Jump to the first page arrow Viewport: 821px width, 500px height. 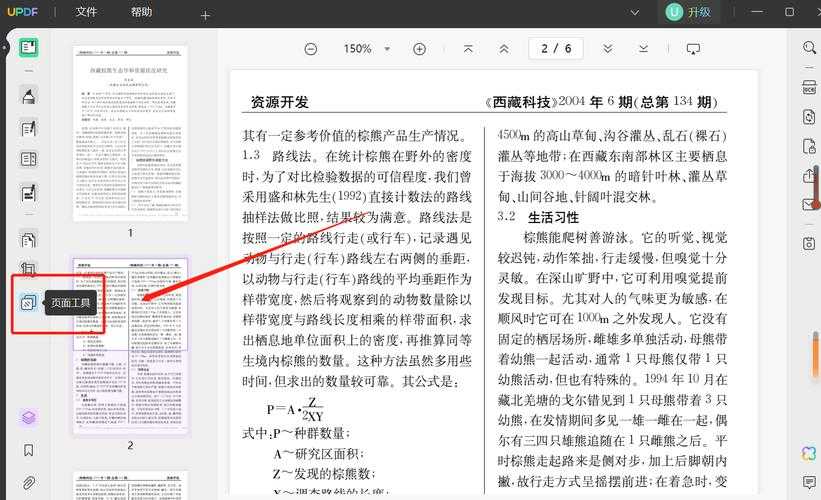468,49
